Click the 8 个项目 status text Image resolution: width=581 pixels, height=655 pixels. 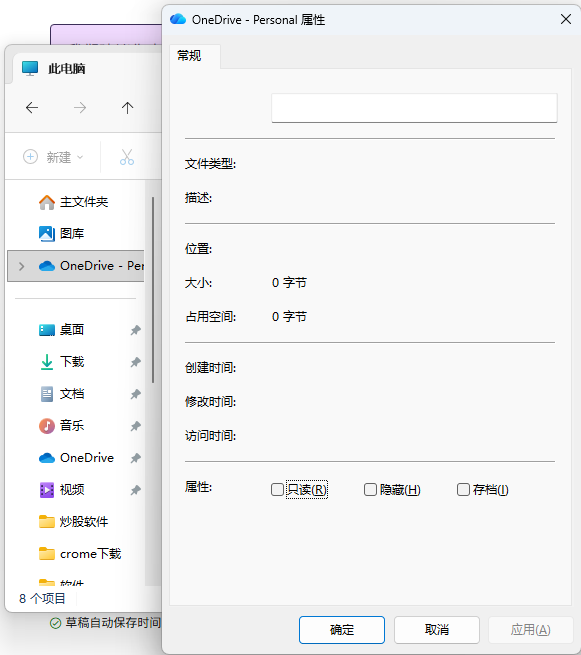coord(42,599)
